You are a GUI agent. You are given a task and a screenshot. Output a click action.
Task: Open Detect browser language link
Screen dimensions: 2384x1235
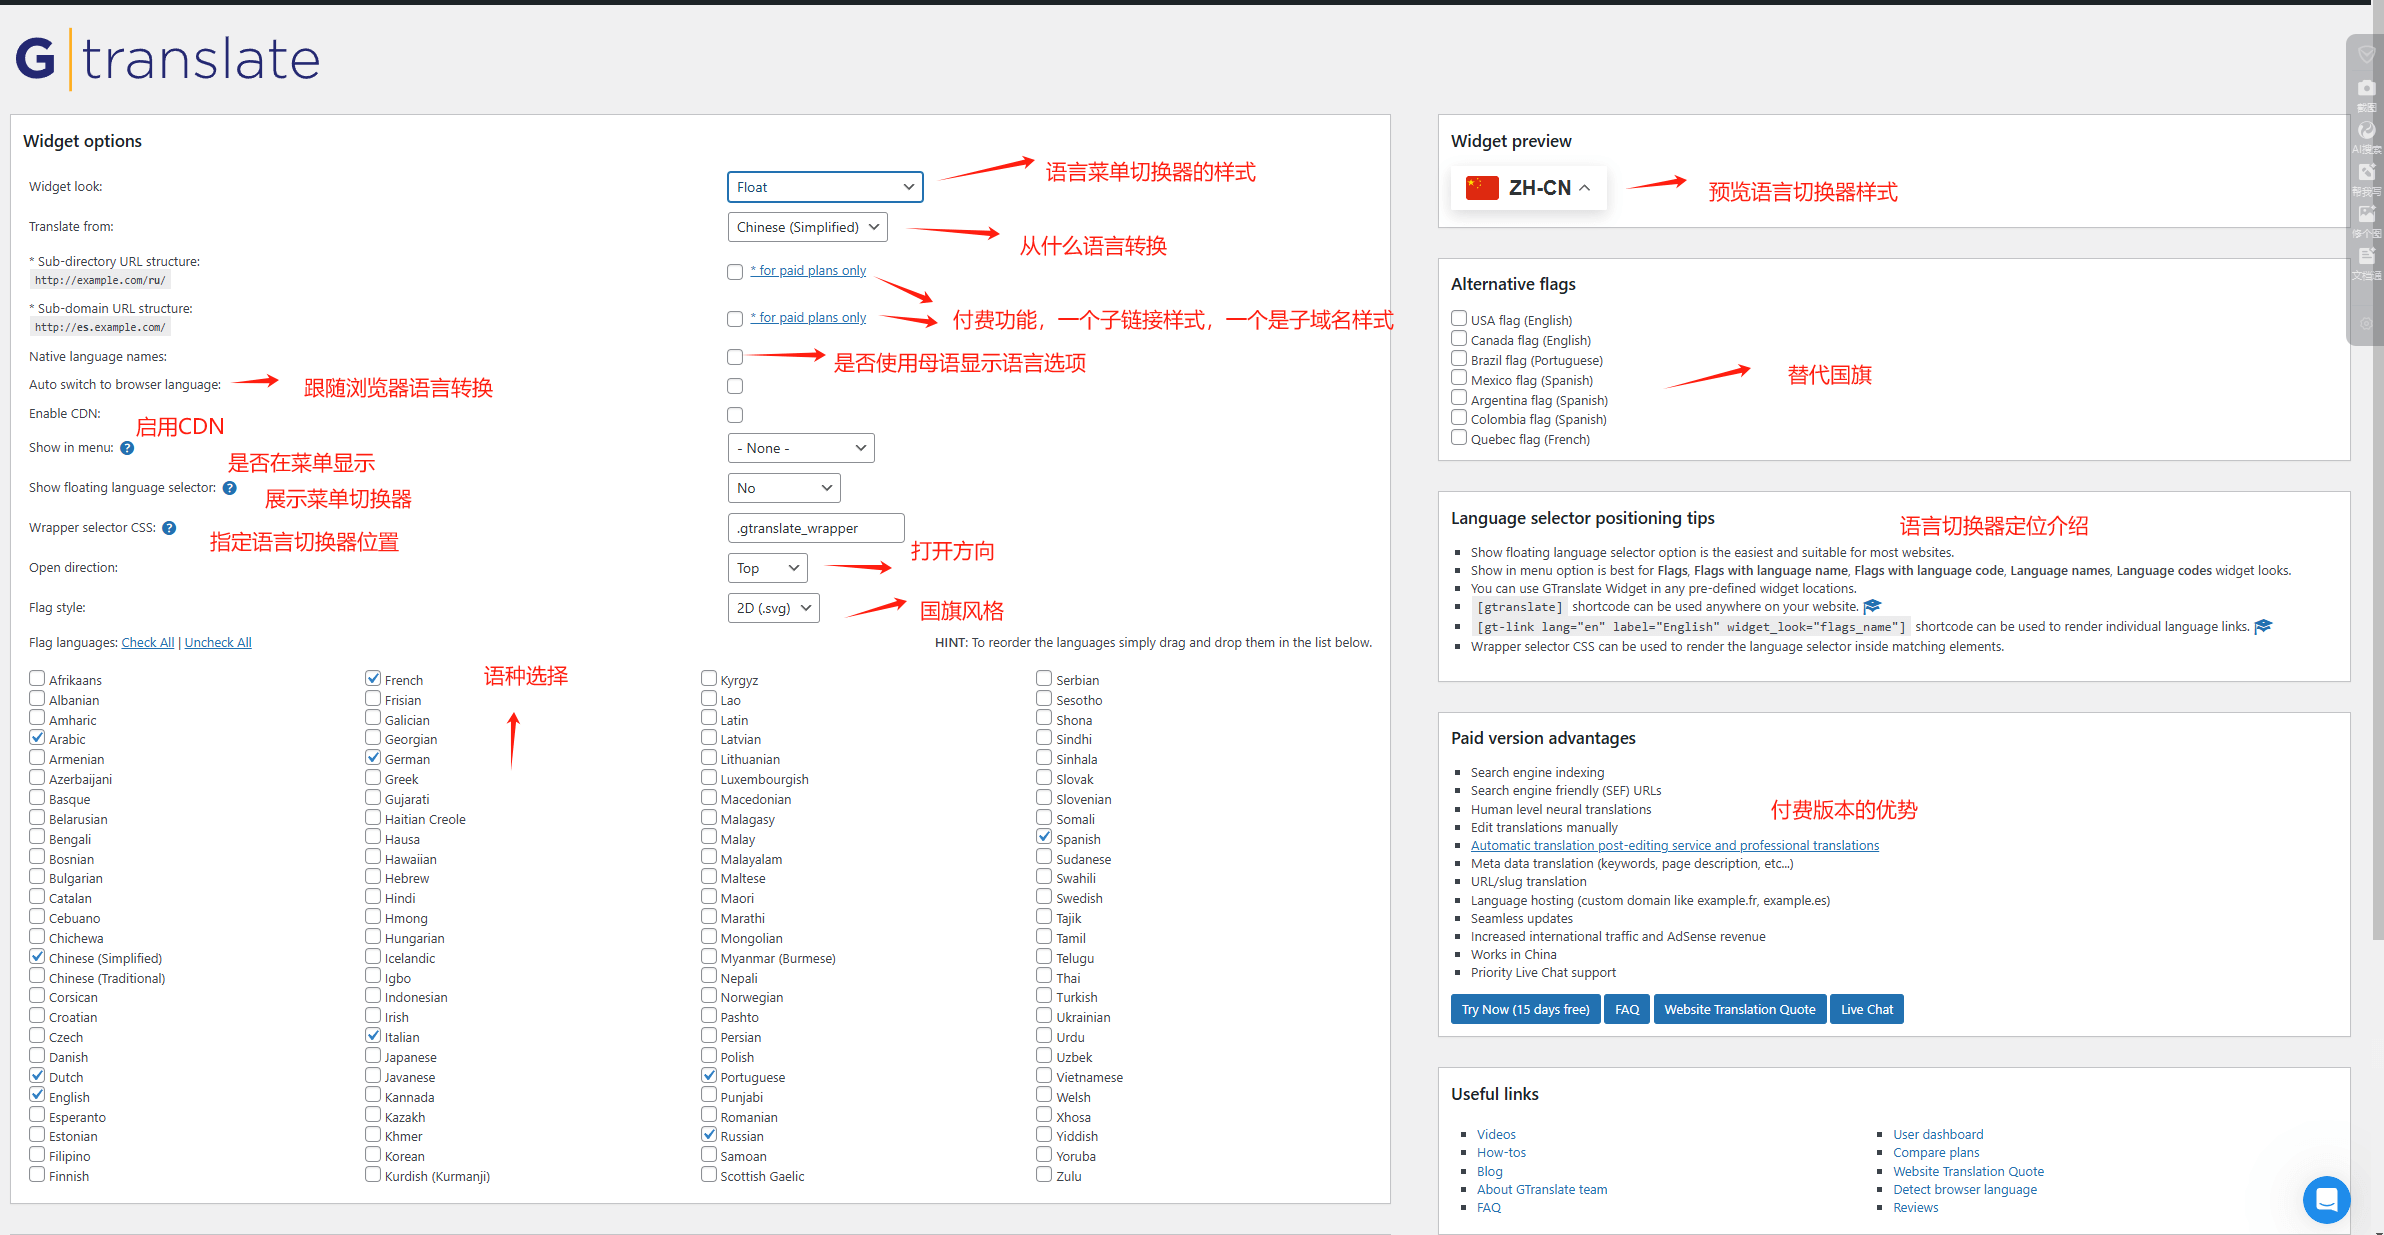pos(1965,1190)
